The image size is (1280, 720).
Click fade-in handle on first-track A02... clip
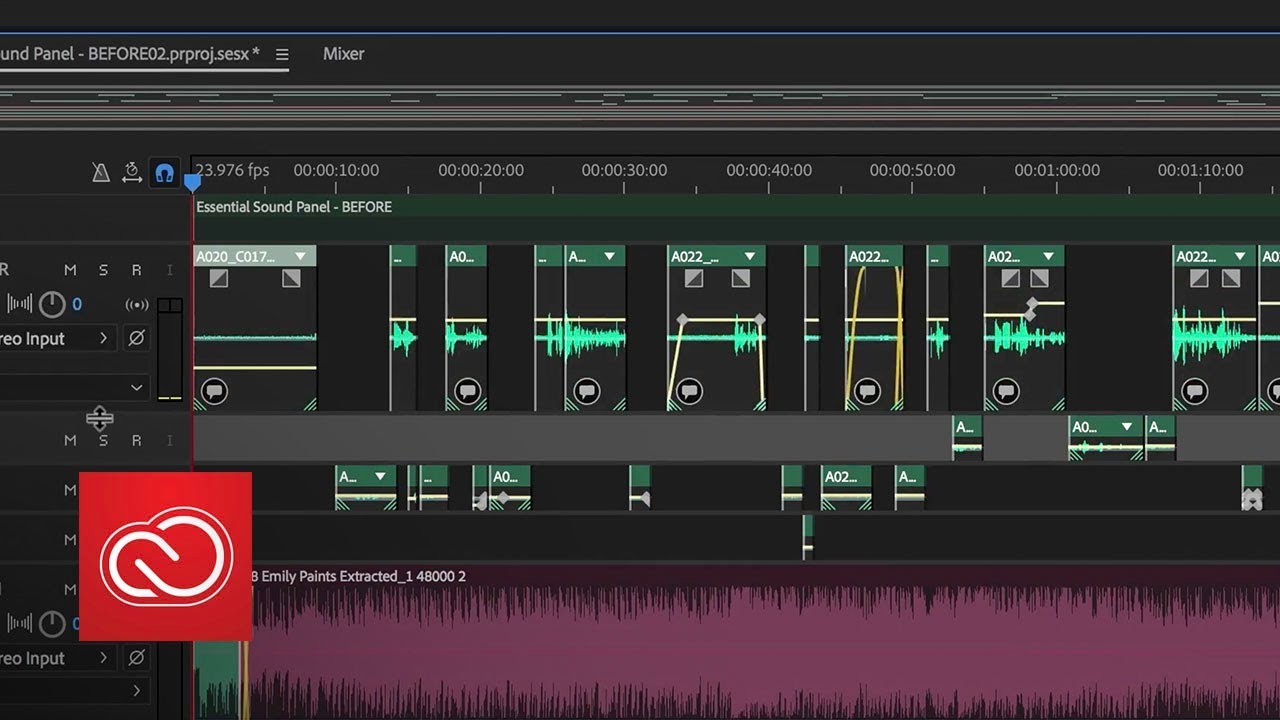click(1011, 279)
